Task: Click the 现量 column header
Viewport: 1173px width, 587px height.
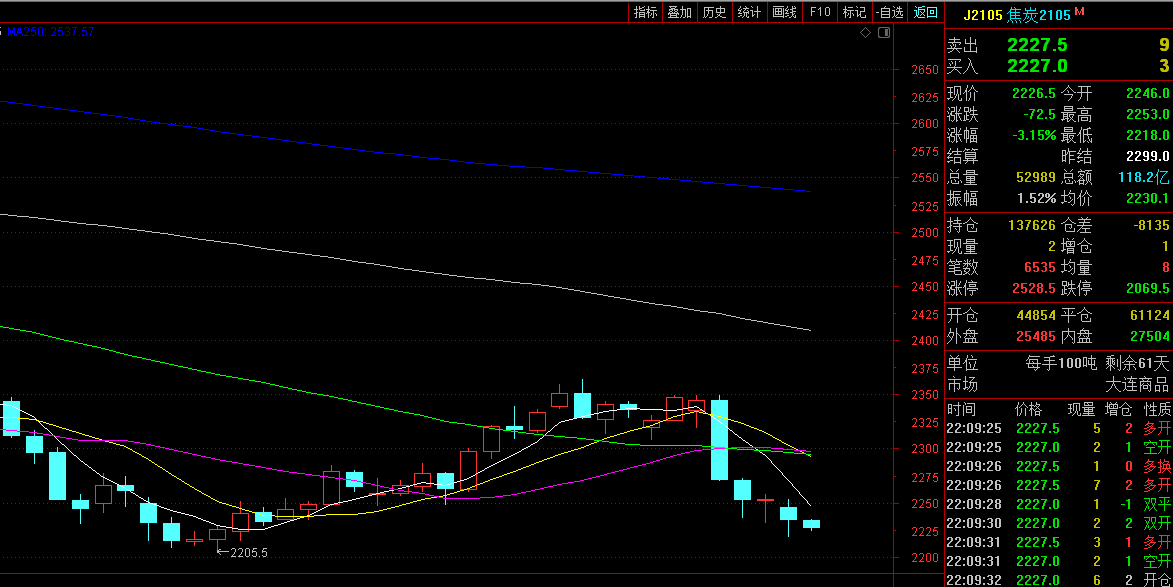Action: click(1081, 409)
